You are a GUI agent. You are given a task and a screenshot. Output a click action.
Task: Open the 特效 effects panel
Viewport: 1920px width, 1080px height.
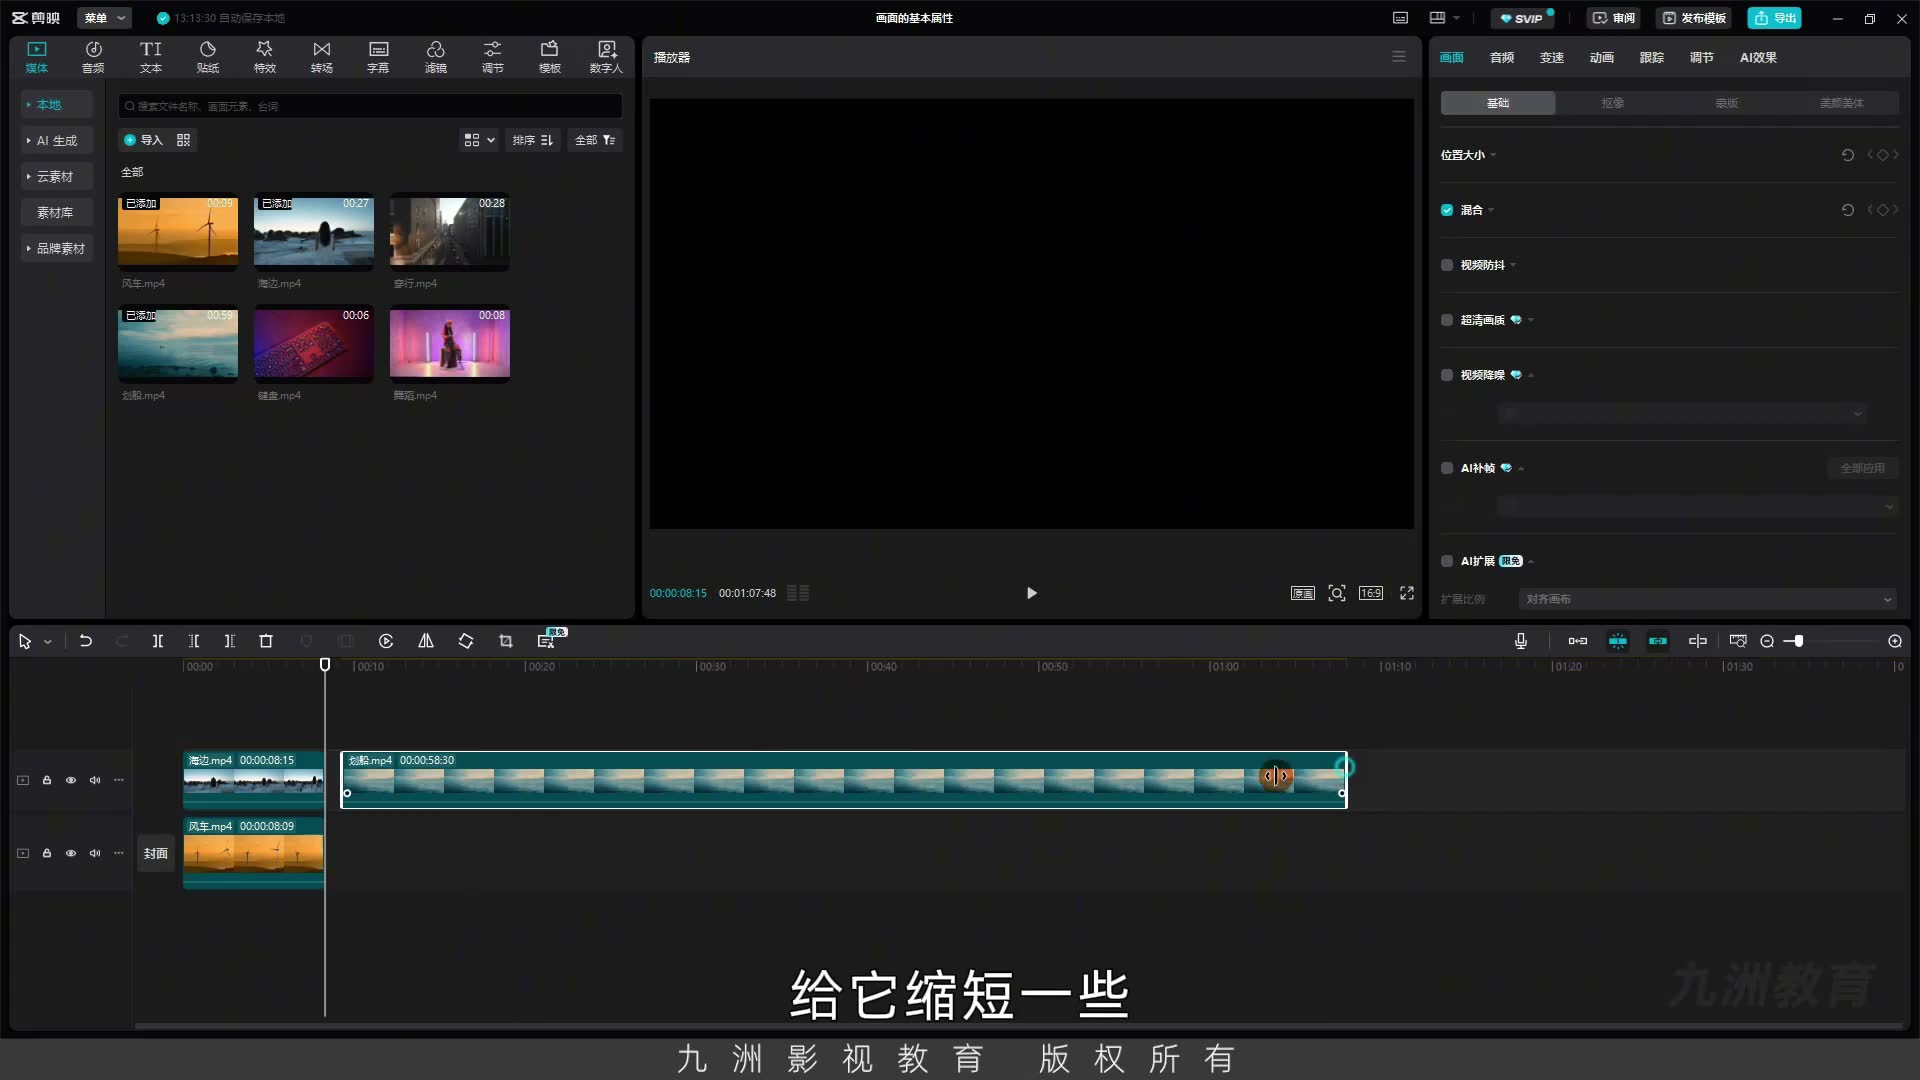click(x=265, y=57)
